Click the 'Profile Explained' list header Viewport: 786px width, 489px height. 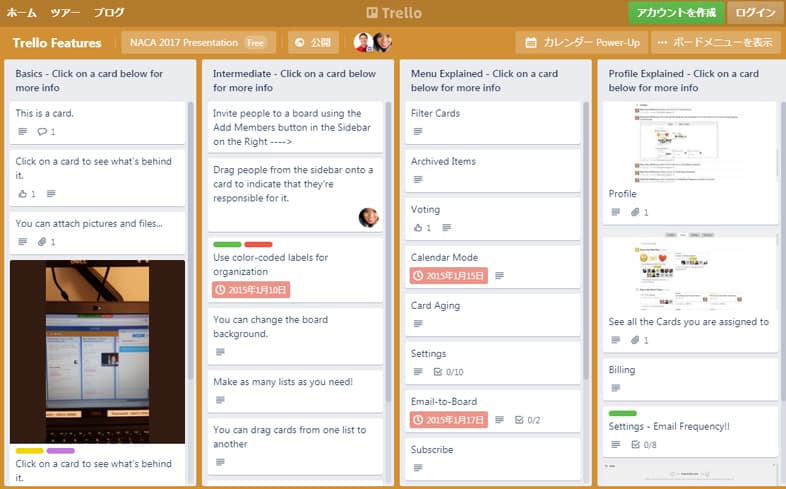pos(684,80)
